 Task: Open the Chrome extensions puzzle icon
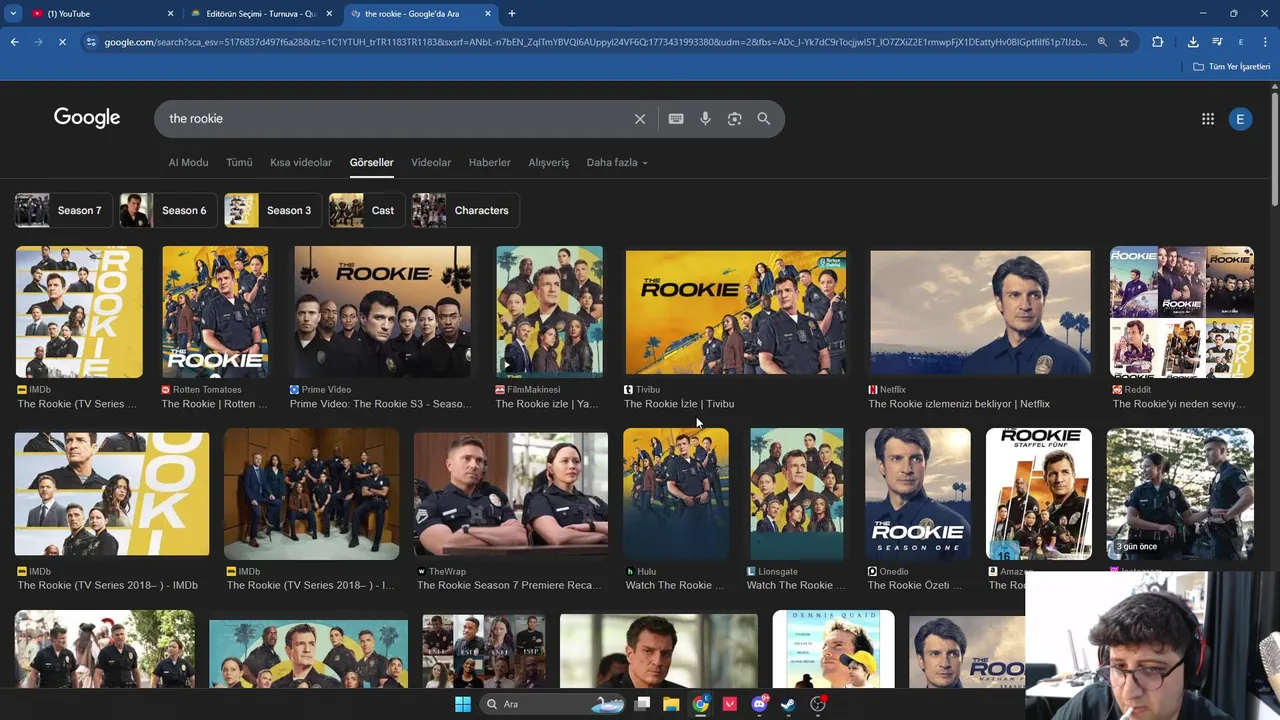point(1158,42)
